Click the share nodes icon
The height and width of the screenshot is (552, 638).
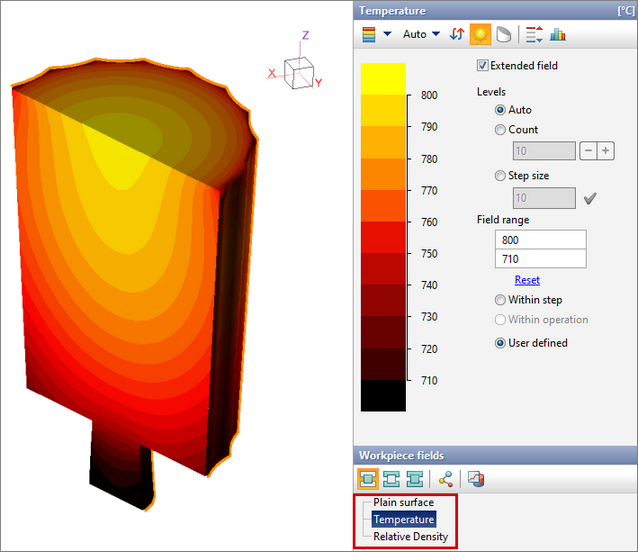coord(446,480)
